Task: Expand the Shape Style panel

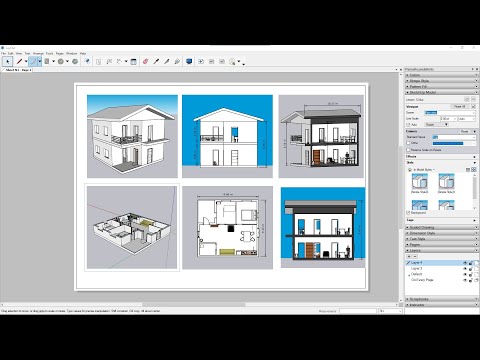Action: (x=441, y=81)
